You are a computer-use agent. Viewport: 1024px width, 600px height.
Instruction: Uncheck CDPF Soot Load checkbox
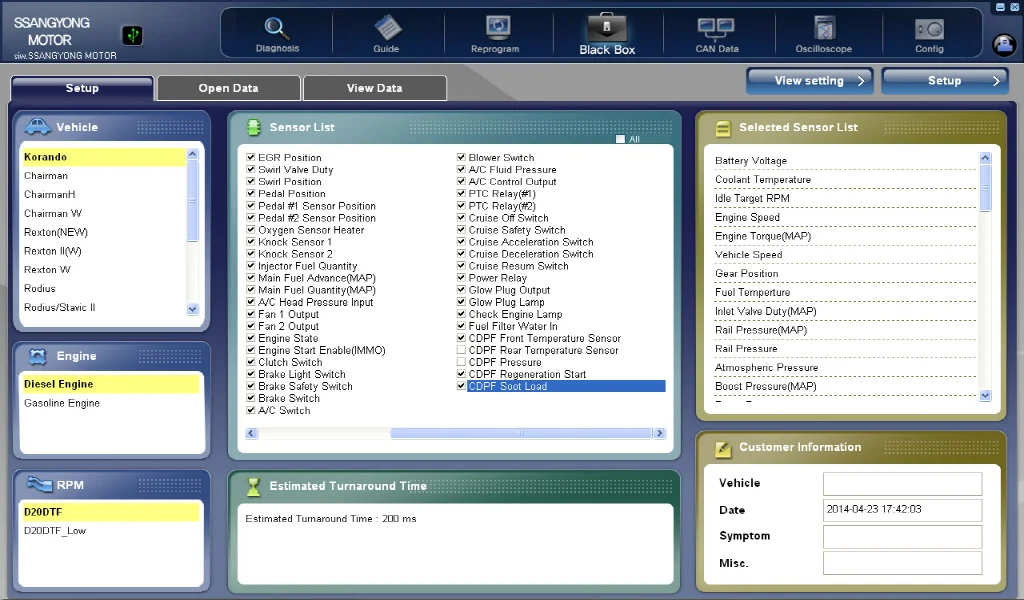click(x=461, y=386)
